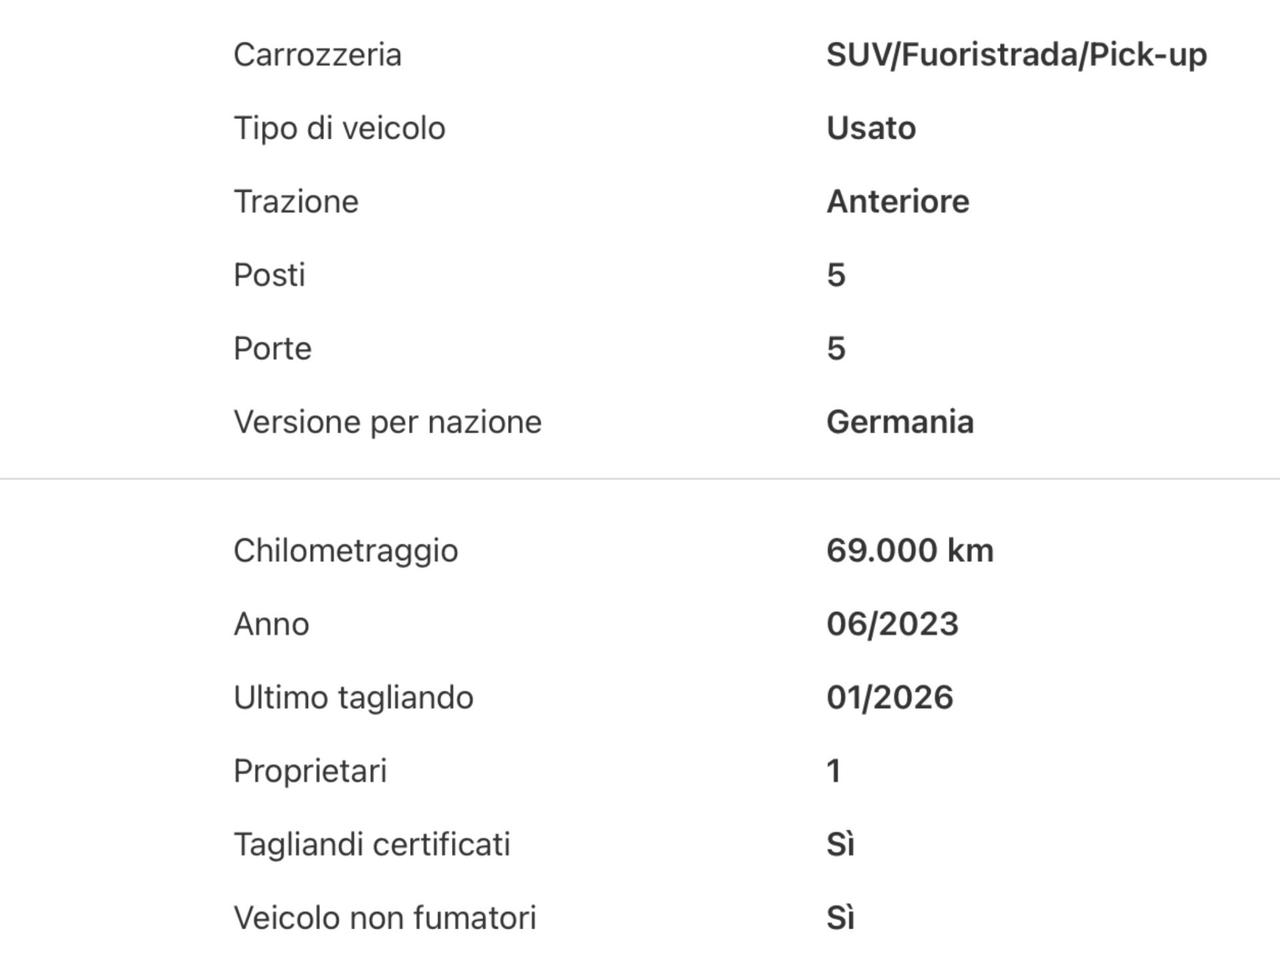This screenshot has height=960, width=1280.
Task: Select the SUV/Fuoristrada/Pick-up value
Action: click(1016, 54)
